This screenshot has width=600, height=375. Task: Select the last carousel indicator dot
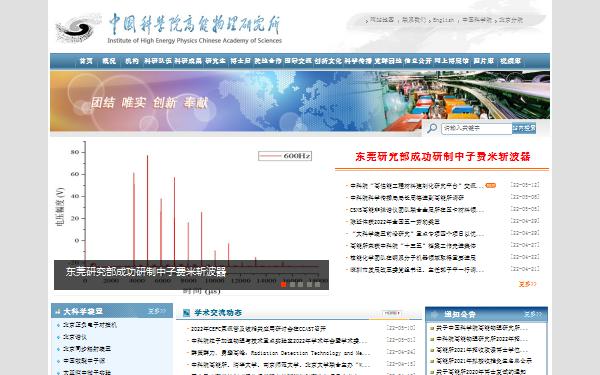tap(317, 284)
